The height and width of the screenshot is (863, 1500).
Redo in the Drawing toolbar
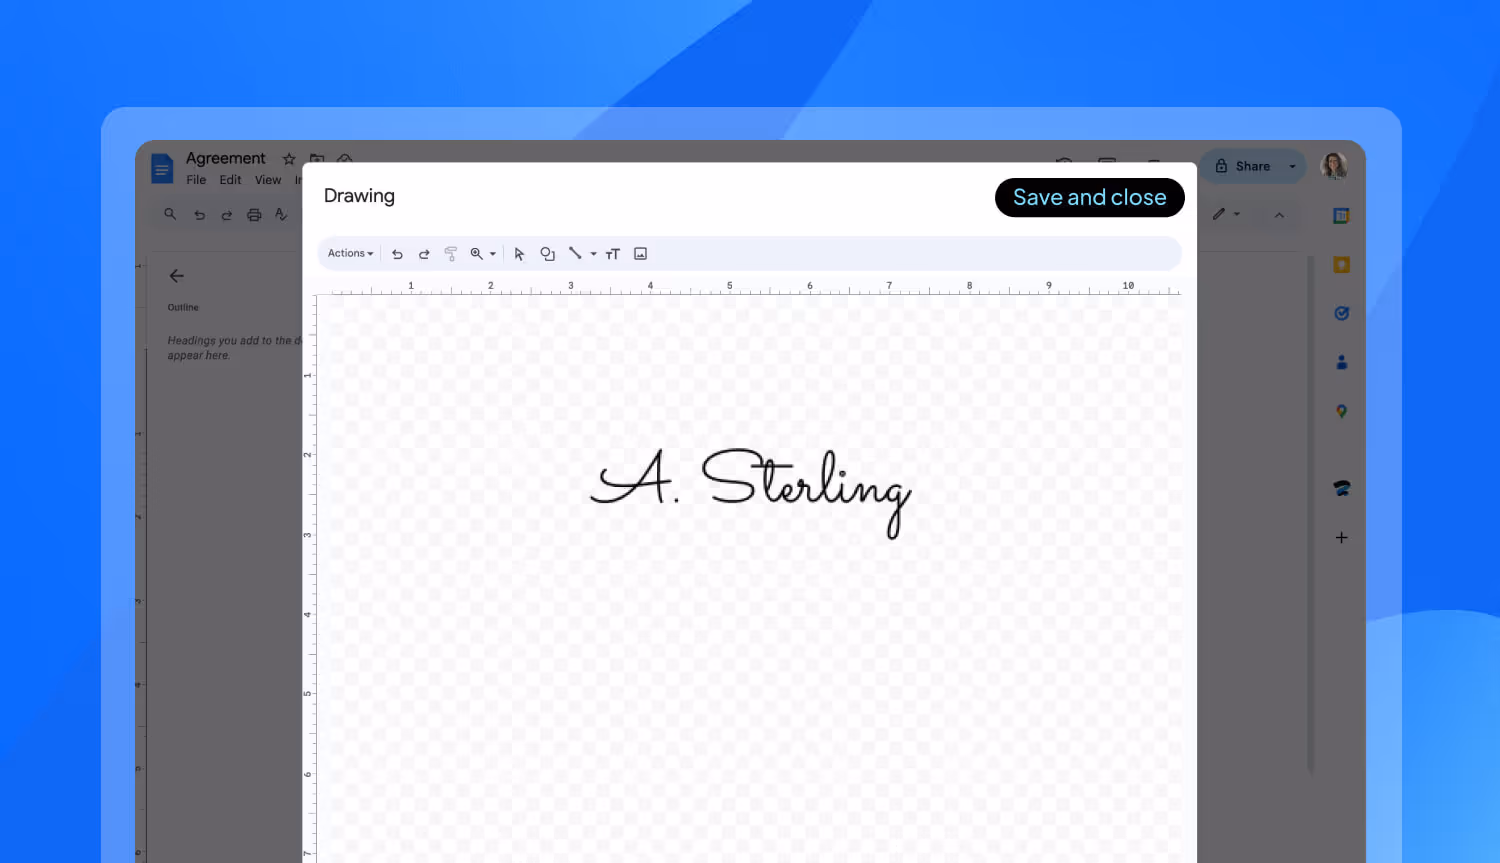point(424,254)
